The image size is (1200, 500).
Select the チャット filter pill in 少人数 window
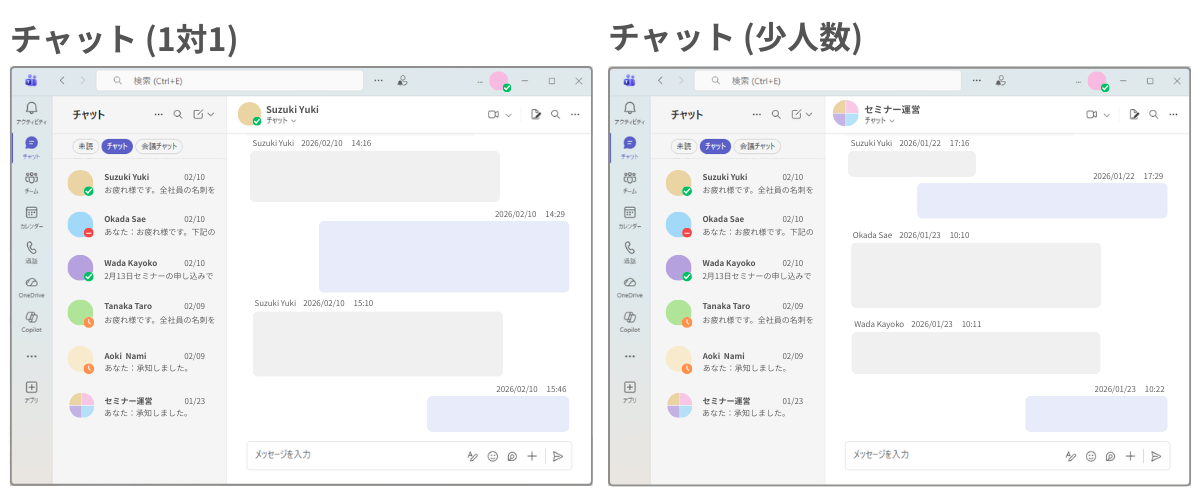tap(715, 146)
